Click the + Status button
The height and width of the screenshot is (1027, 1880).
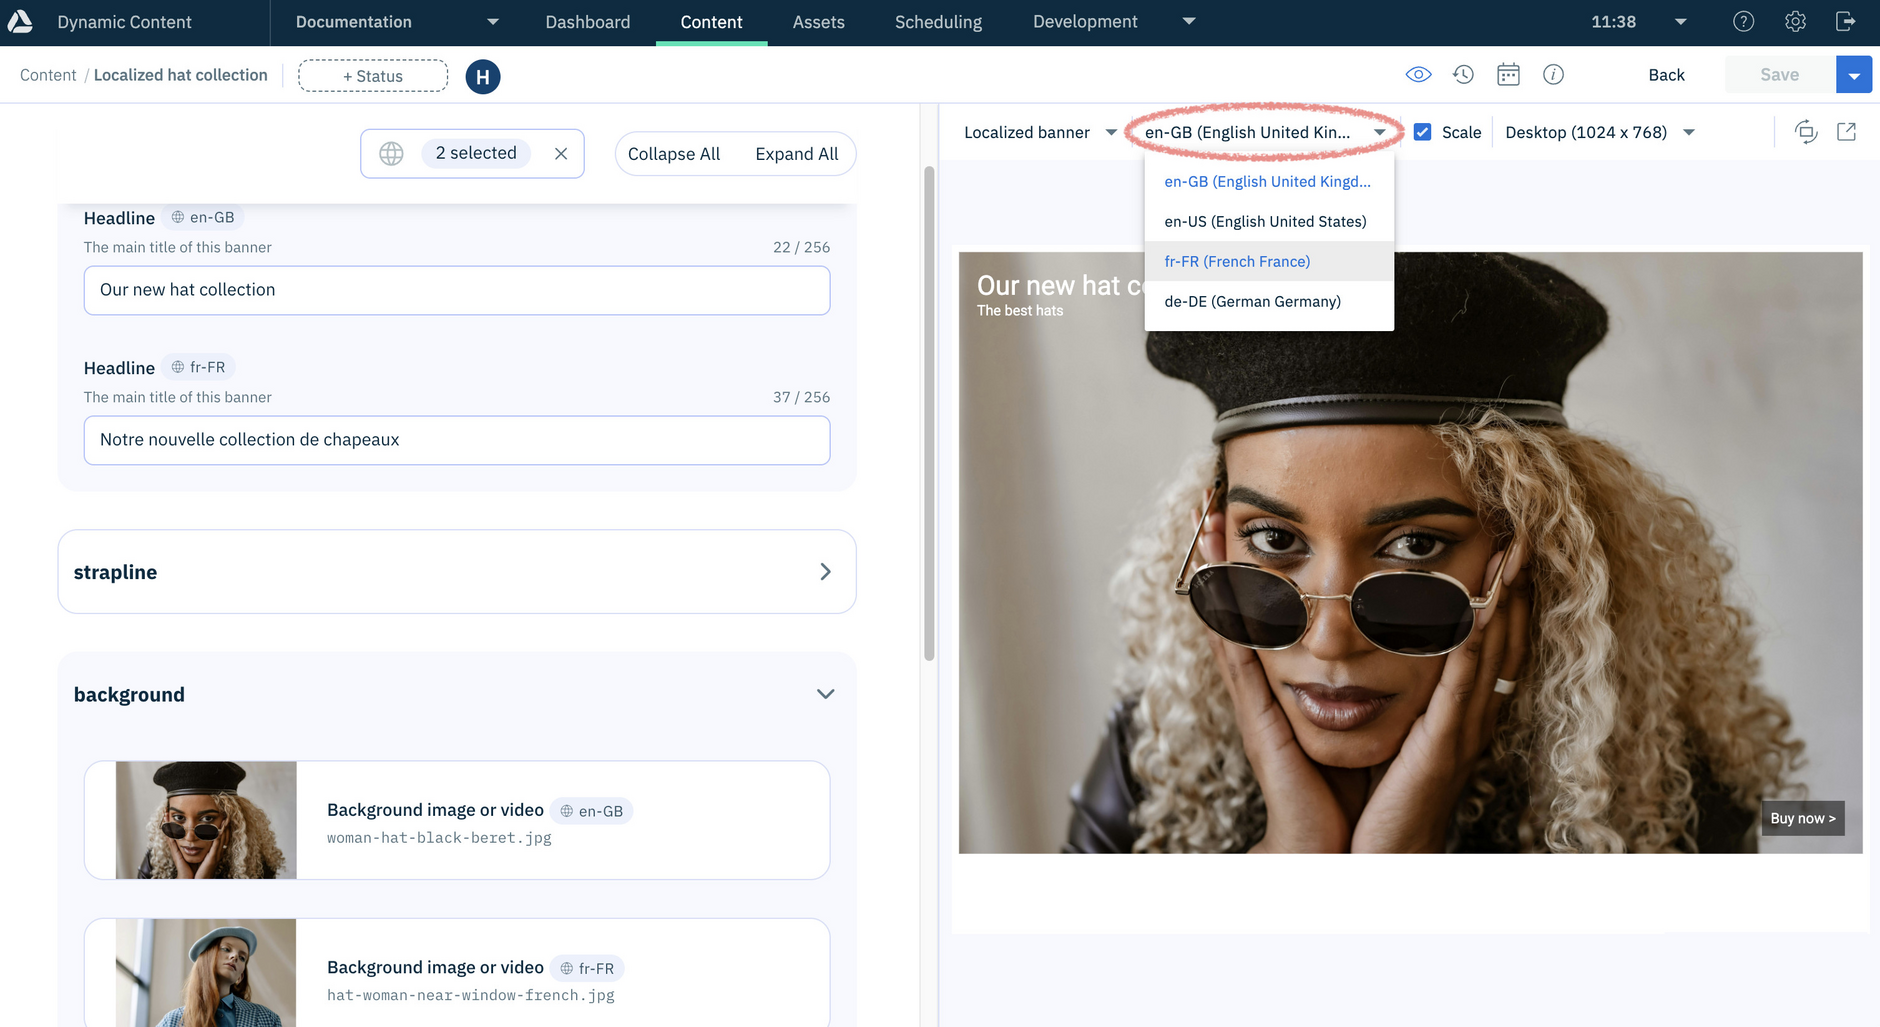coord(373,76)
